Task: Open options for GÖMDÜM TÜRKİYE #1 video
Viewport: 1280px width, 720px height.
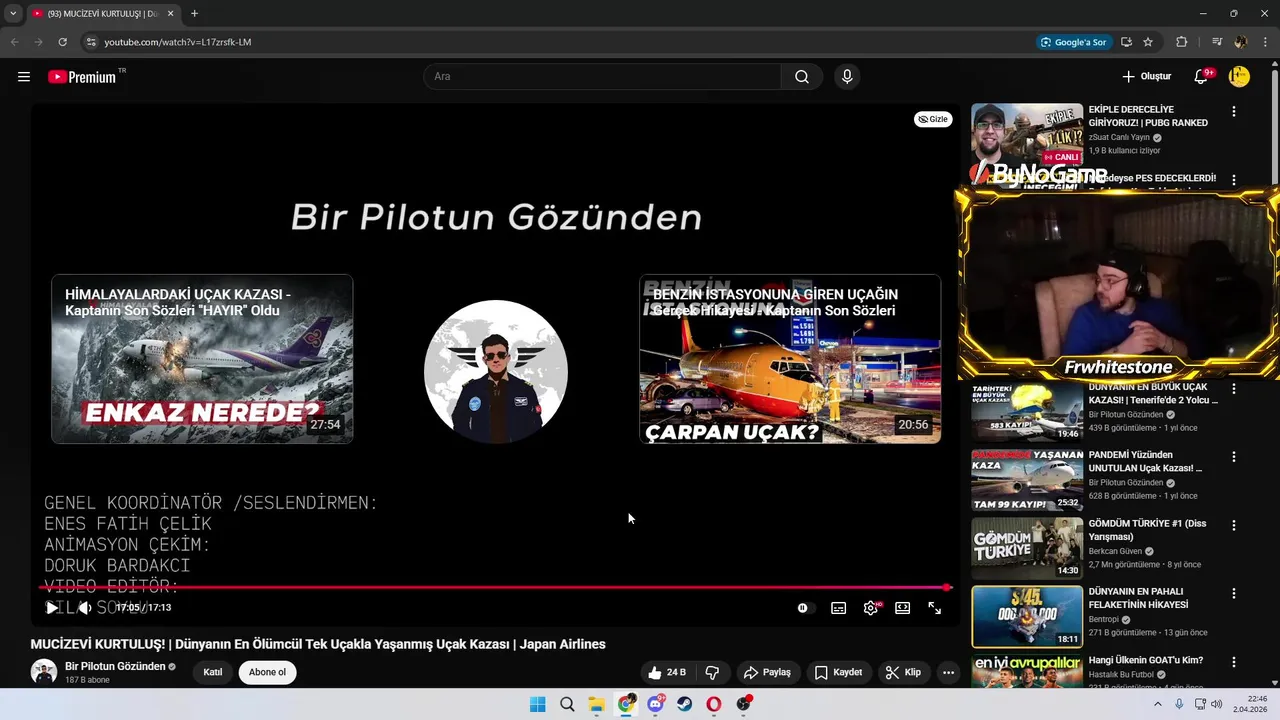Action: [1234, 525]
